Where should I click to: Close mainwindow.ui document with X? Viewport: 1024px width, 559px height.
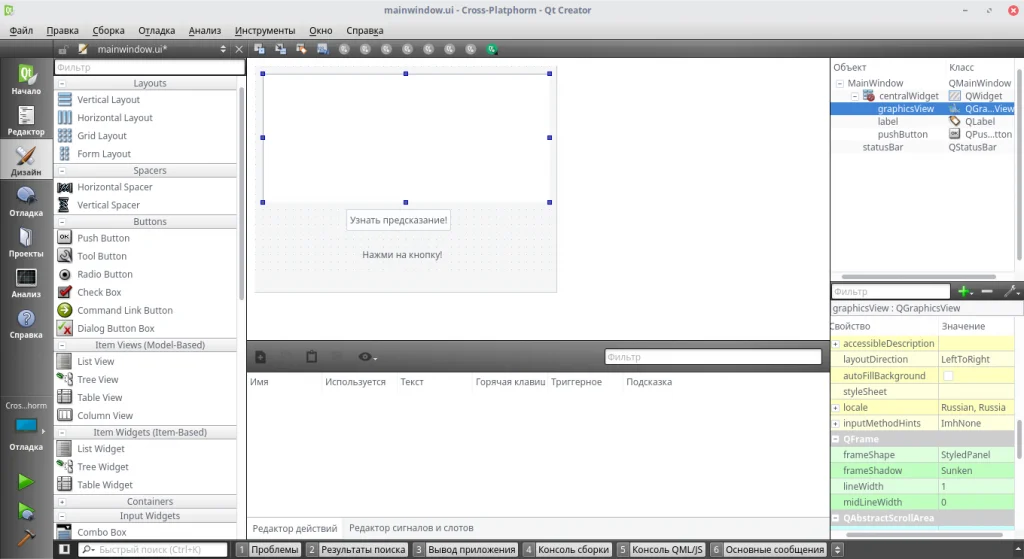(x=239, y=49)
